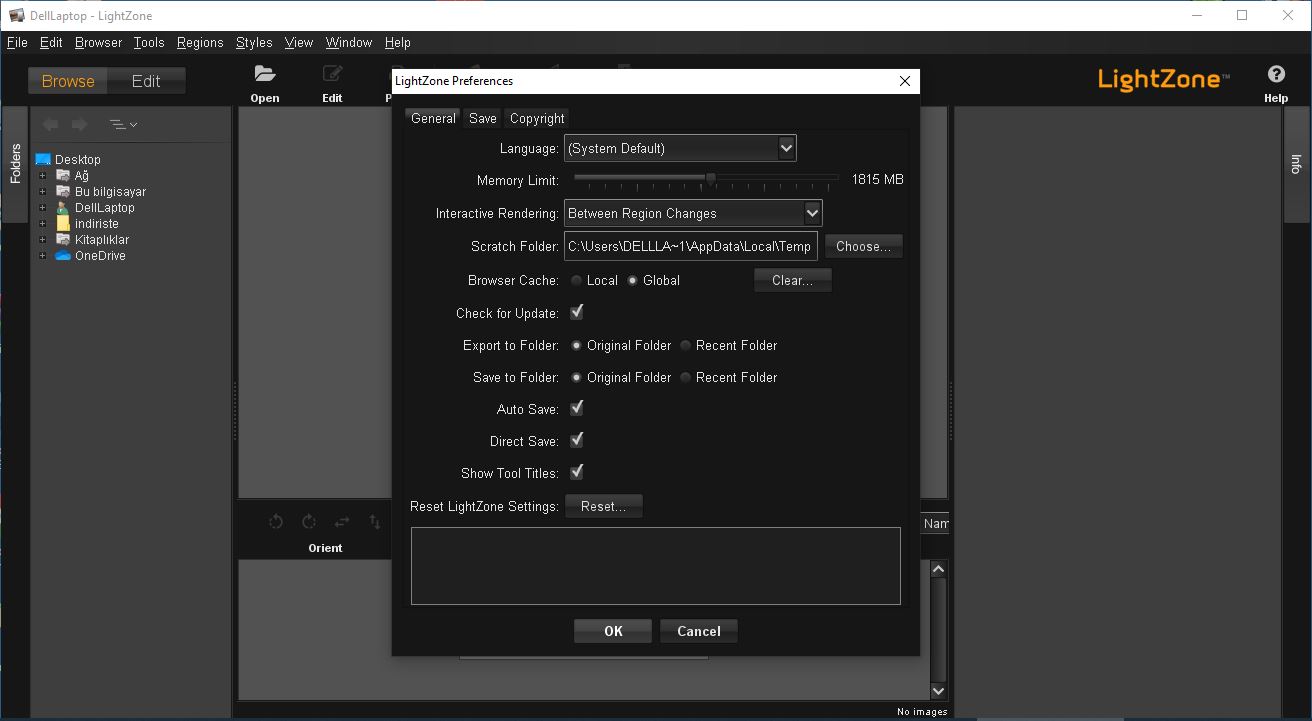Image resolution: width=1312 pixels, height=721 pixels.
Task: Switch to the Copyright preferences tab
Action: click(537, 118)
